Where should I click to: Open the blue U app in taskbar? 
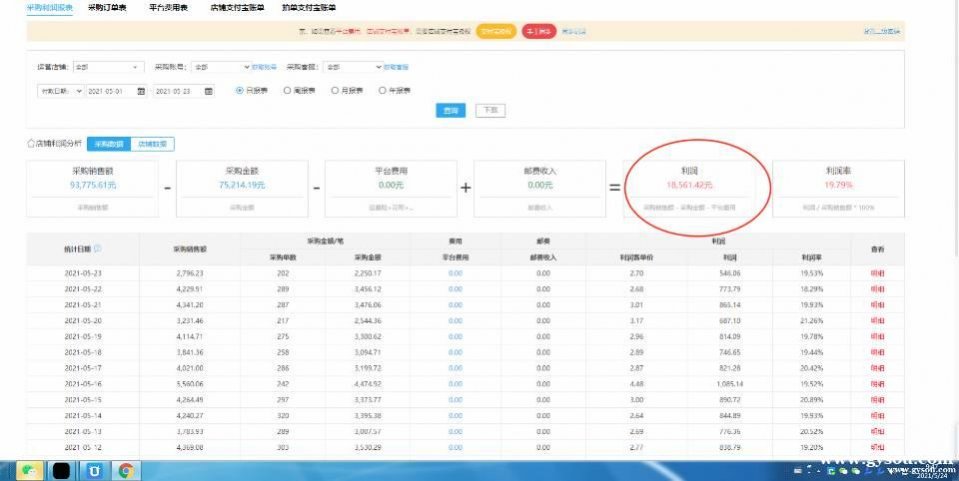(95, 471)
